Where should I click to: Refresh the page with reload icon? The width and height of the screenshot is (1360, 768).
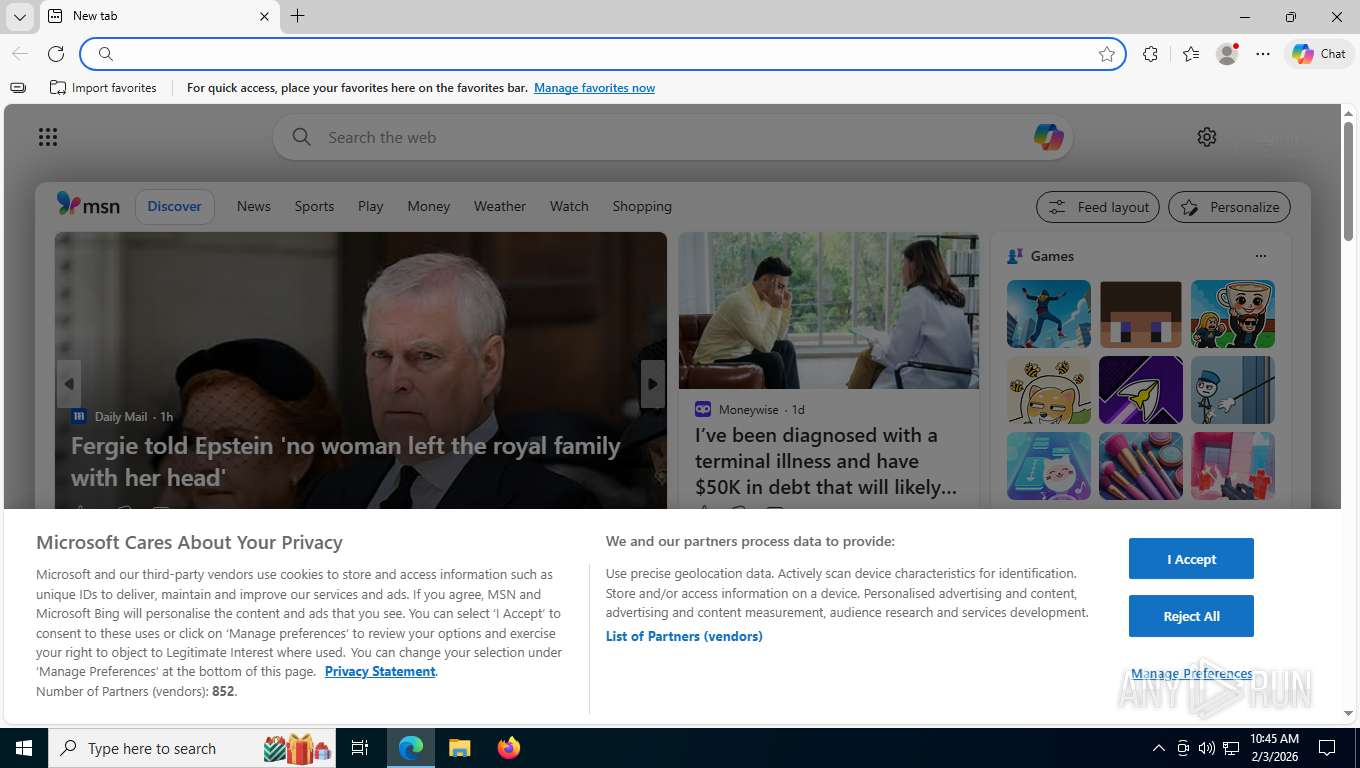56,54
